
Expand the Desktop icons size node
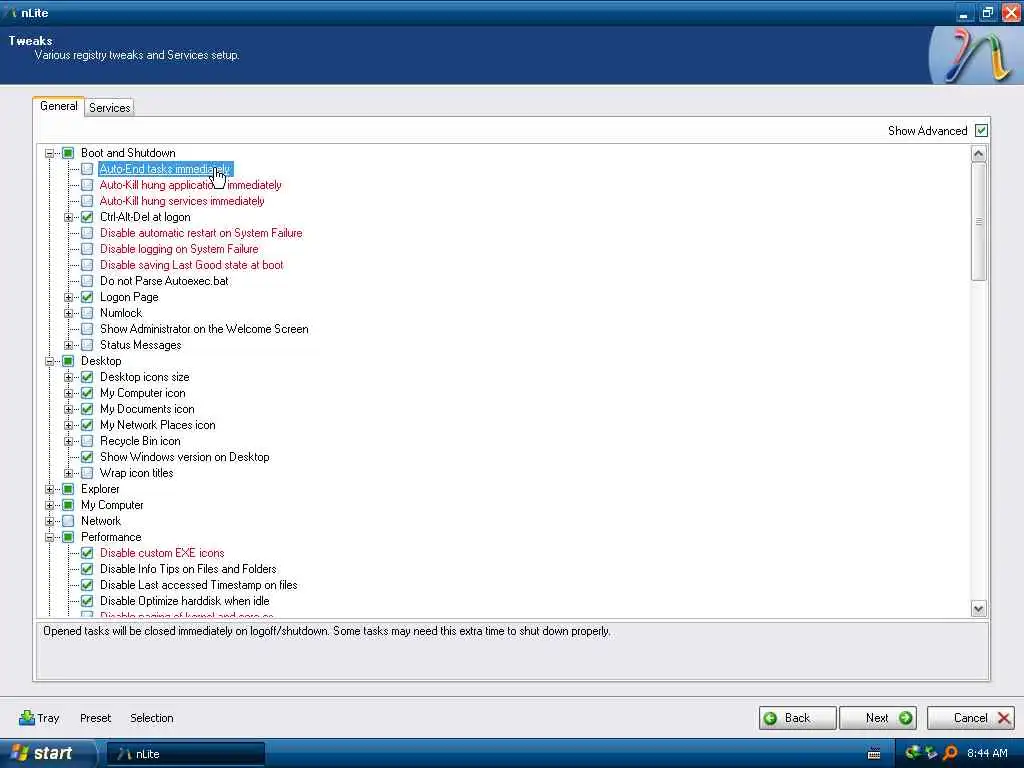pos(69,377)
